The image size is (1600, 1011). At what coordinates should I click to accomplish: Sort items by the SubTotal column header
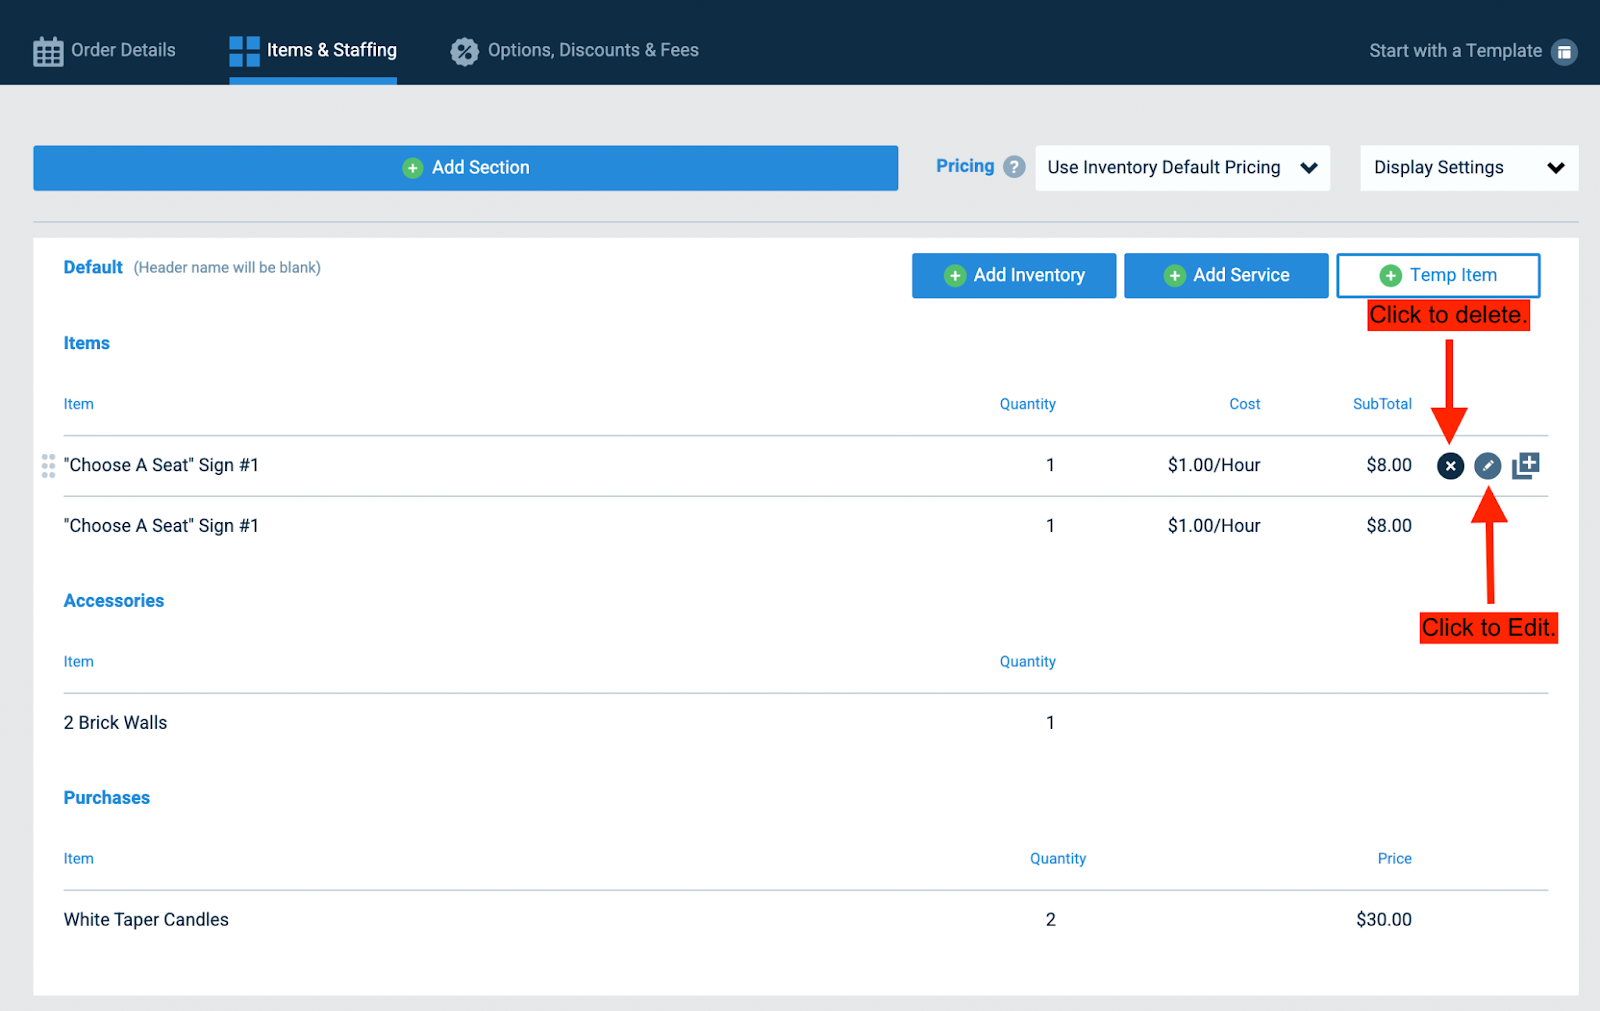pos(1381,404)
